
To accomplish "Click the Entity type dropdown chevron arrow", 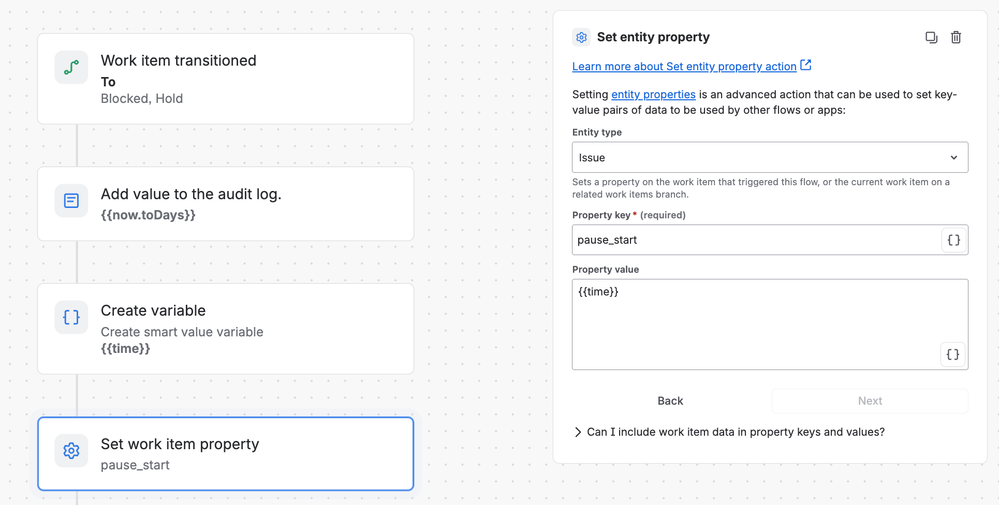I will coord(954,157).
